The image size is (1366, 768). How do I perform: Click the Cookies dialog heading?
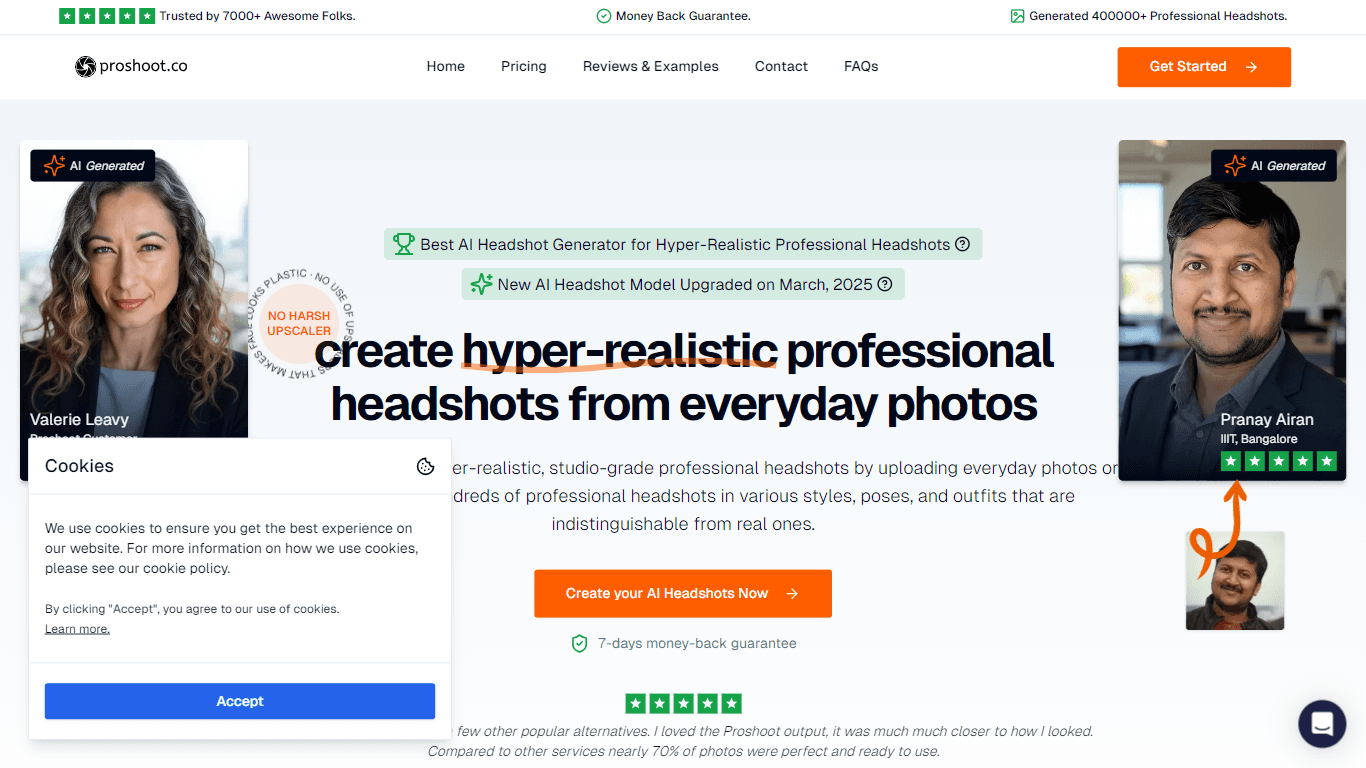click(79, 466)
